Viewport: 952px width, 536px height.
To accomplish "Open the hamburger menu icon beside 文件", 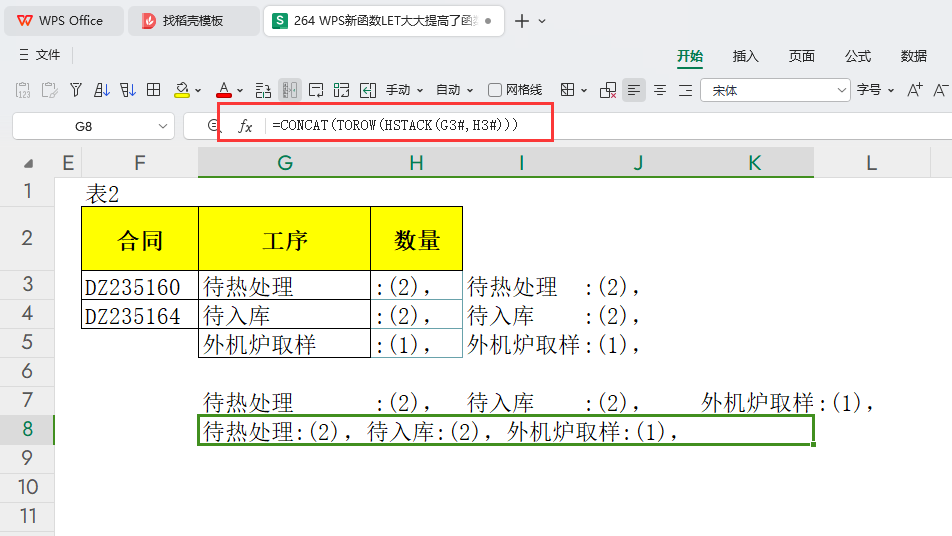I will coord(24,55).
